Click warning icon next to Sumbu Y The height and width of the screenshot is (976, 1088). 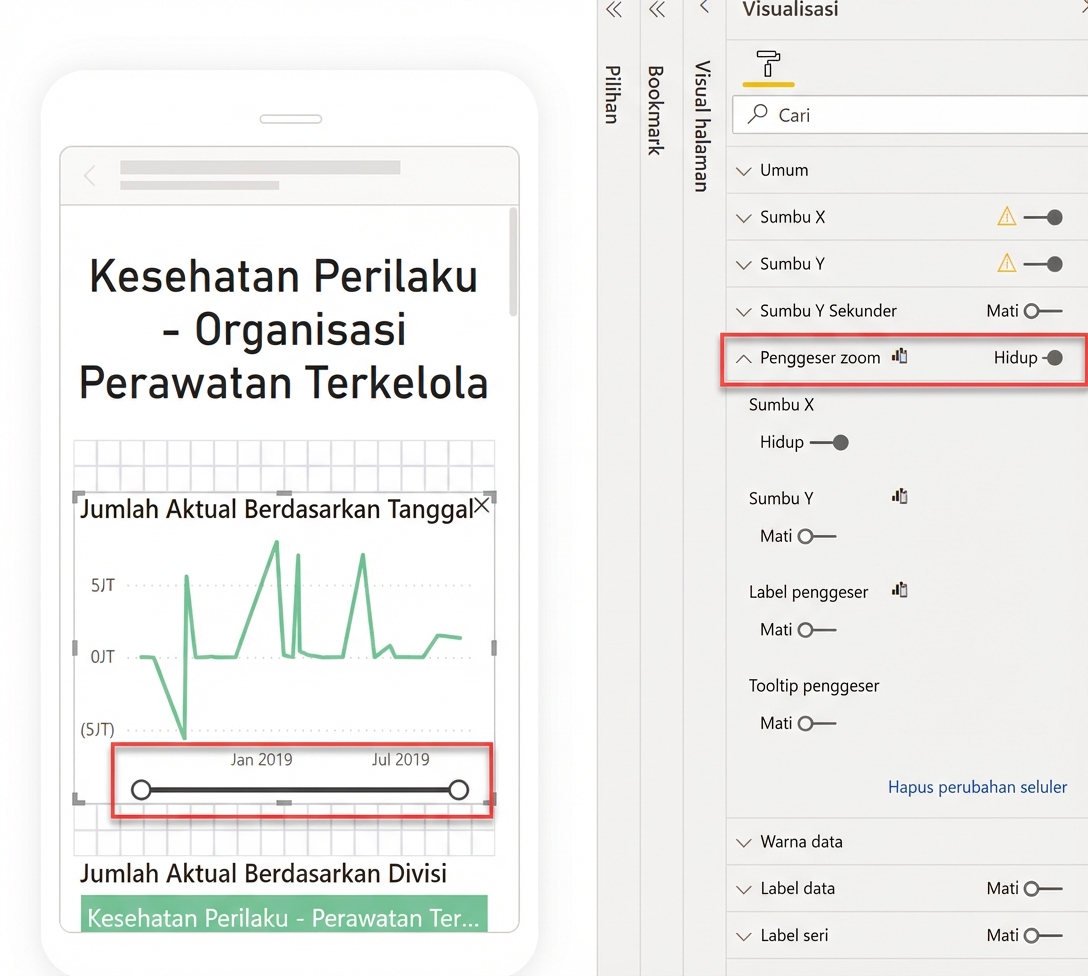click(x=1006, y=263)
